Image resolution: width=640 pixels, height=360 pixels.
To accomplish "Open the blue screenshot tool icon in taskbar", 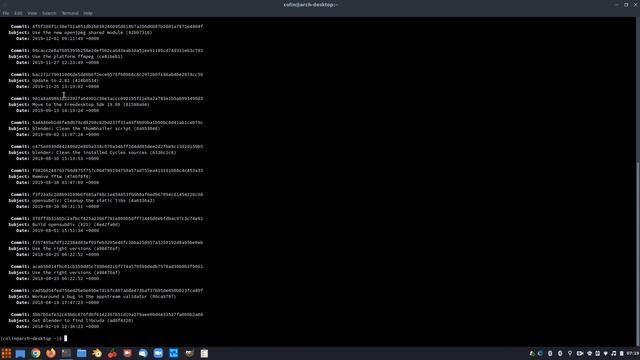I will [x=173, y=353].
